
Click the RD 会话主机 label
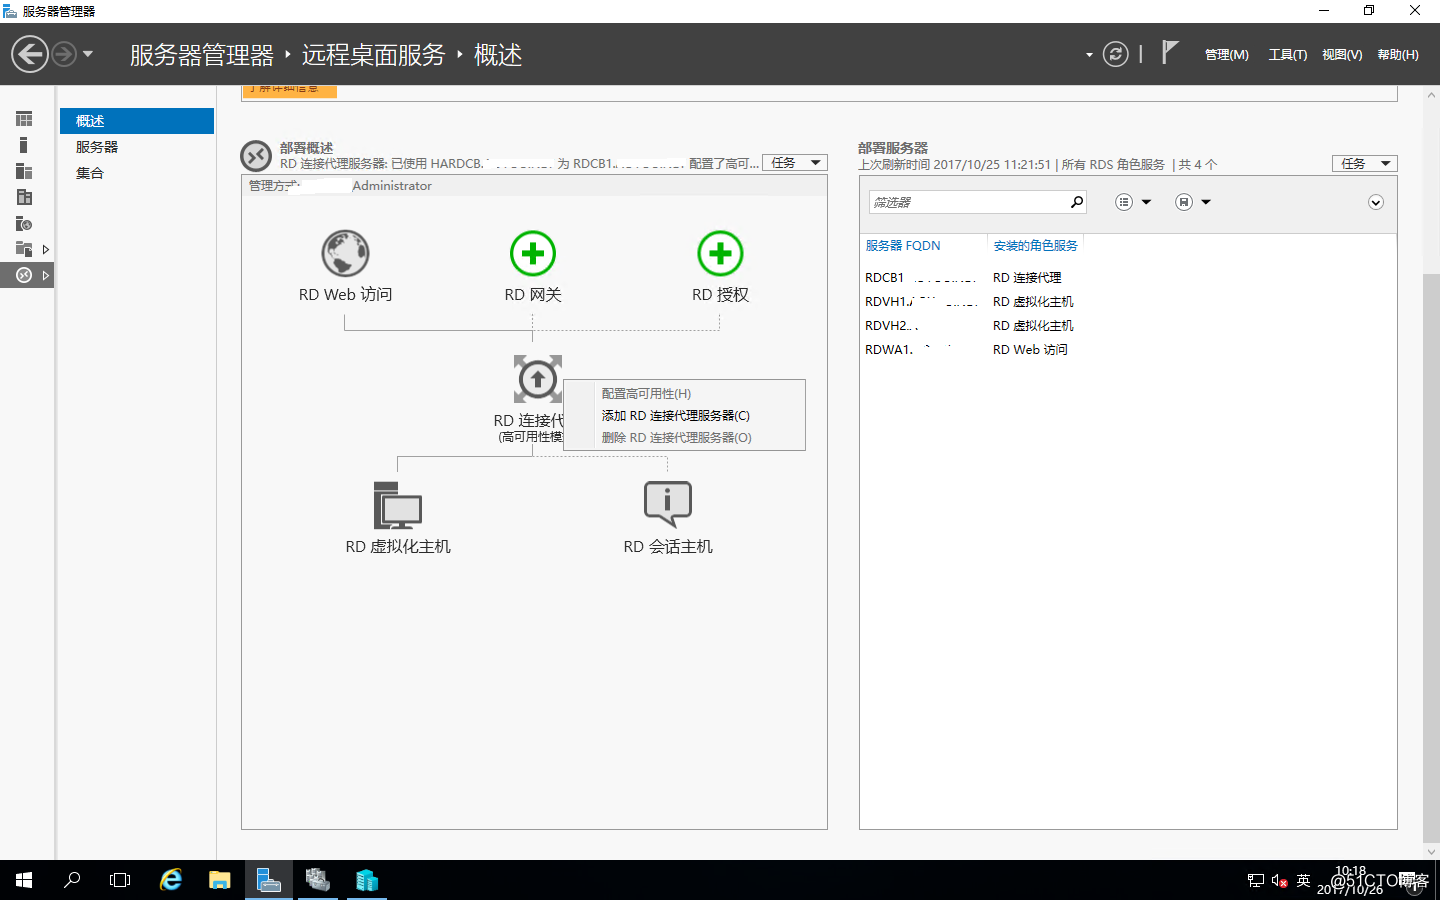668,547
